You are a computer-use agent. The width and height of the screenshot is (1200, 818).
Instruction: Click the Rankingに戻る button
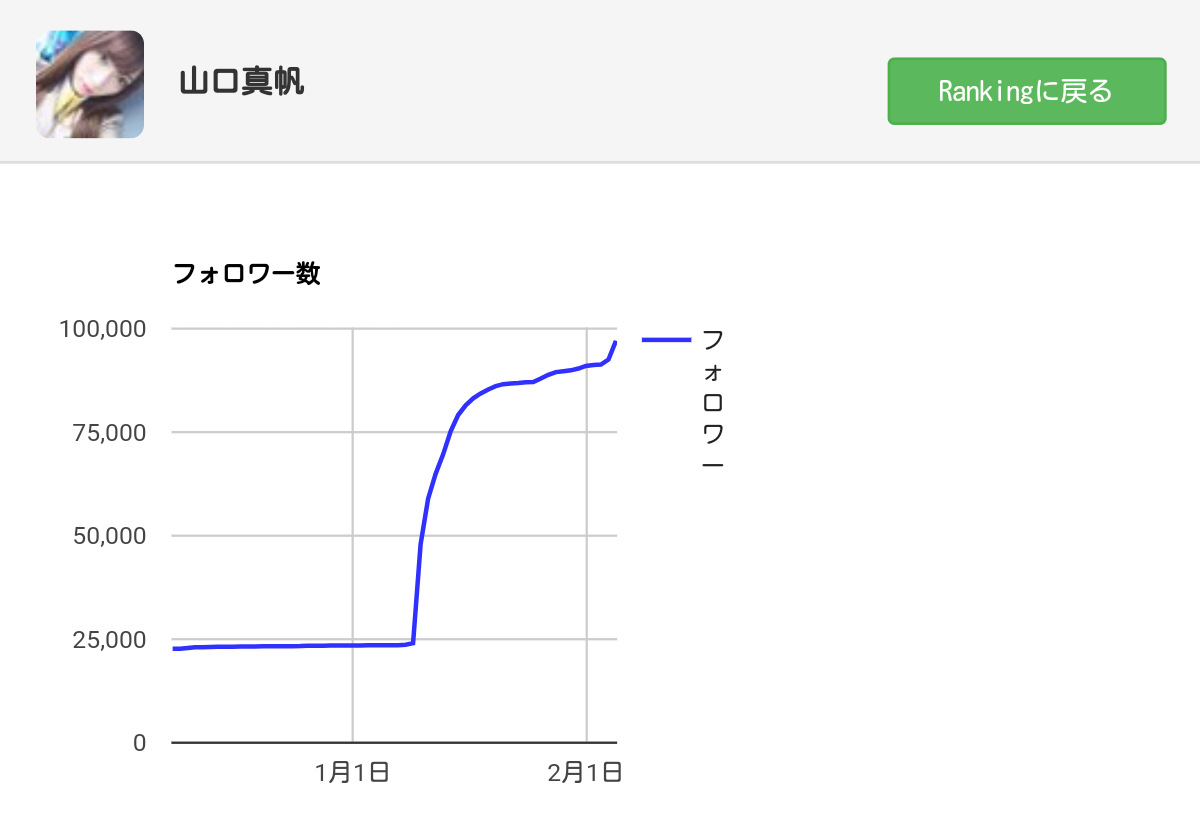tap(1027, 91)
